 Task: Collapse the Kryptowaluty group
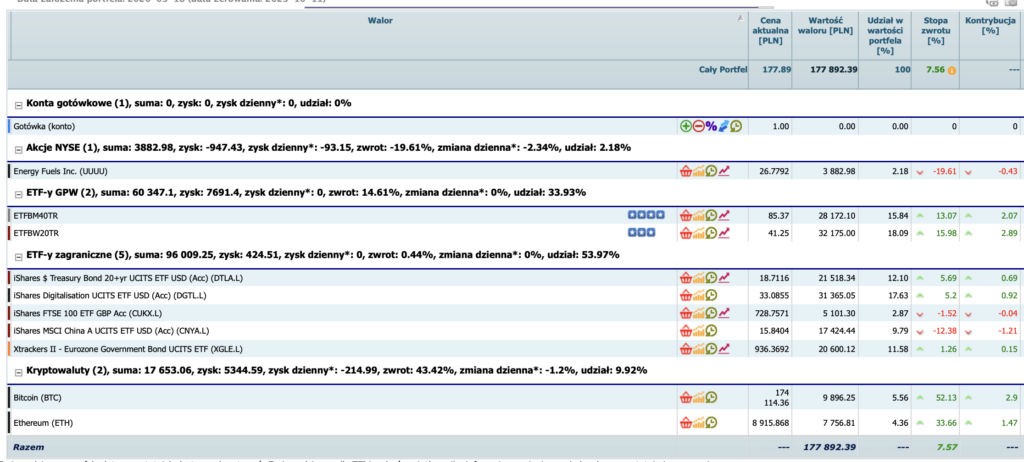coord(17,370)
